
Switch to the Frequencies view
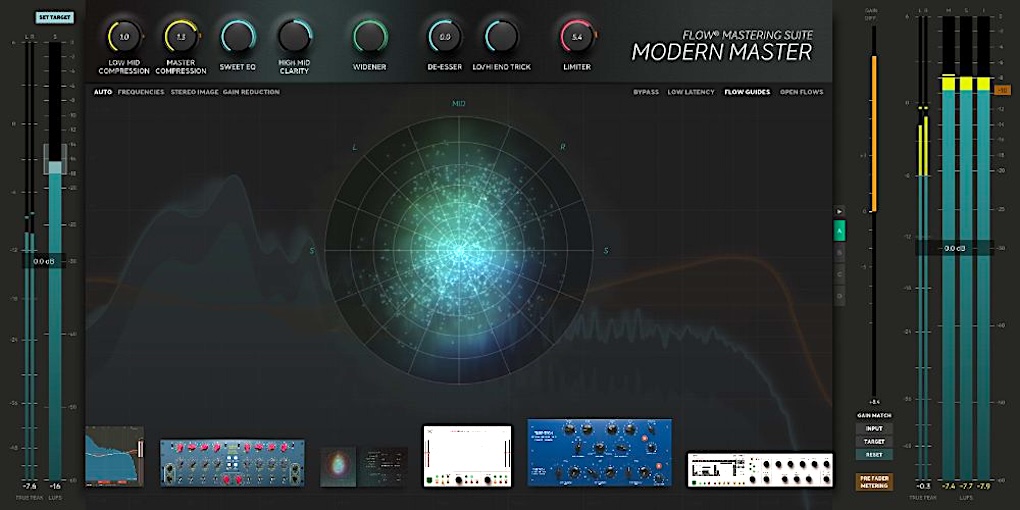coord(141,92)
